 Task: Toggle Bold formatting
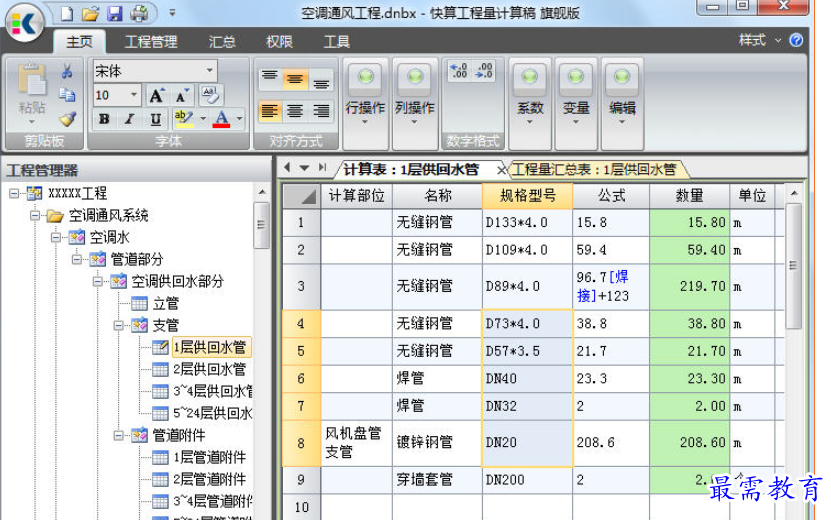[104, 119]
